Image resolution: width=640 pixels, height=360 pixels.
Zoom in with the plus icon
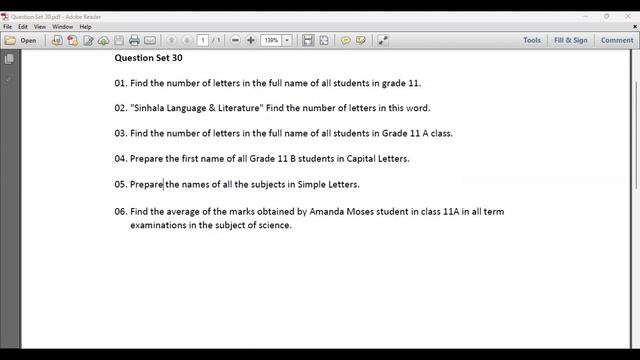(251, 40)
